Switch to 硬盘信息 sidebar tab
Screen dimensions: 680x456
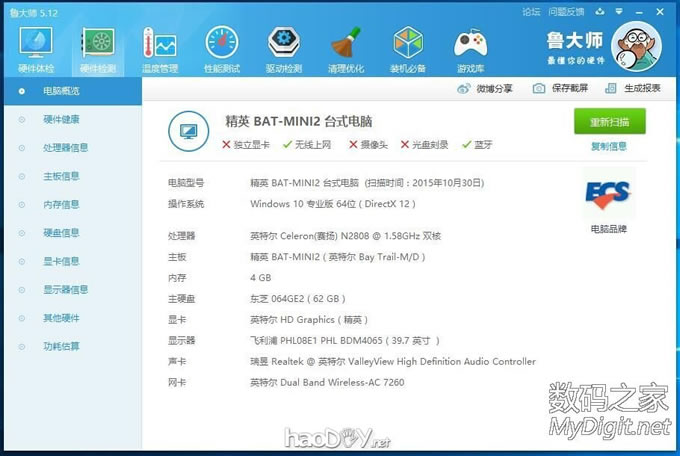pos(61,233)
